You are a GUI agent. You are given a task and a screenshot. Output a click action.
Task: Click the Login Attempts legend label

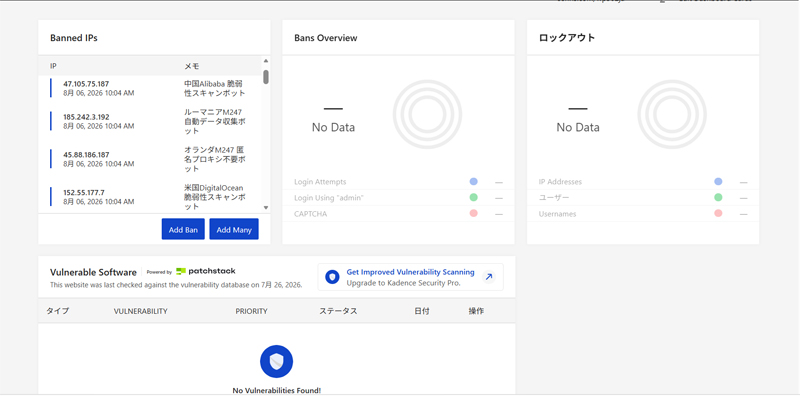(320, 182)
